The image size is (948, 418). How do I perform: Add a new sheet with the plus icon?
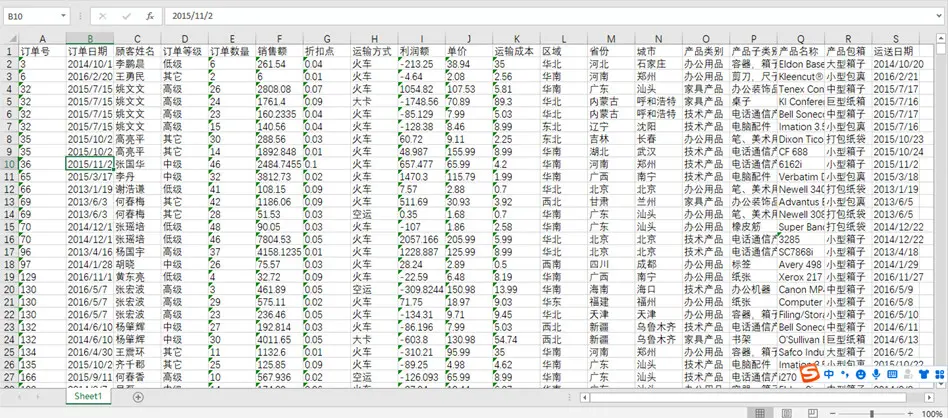tap(138, 397)
